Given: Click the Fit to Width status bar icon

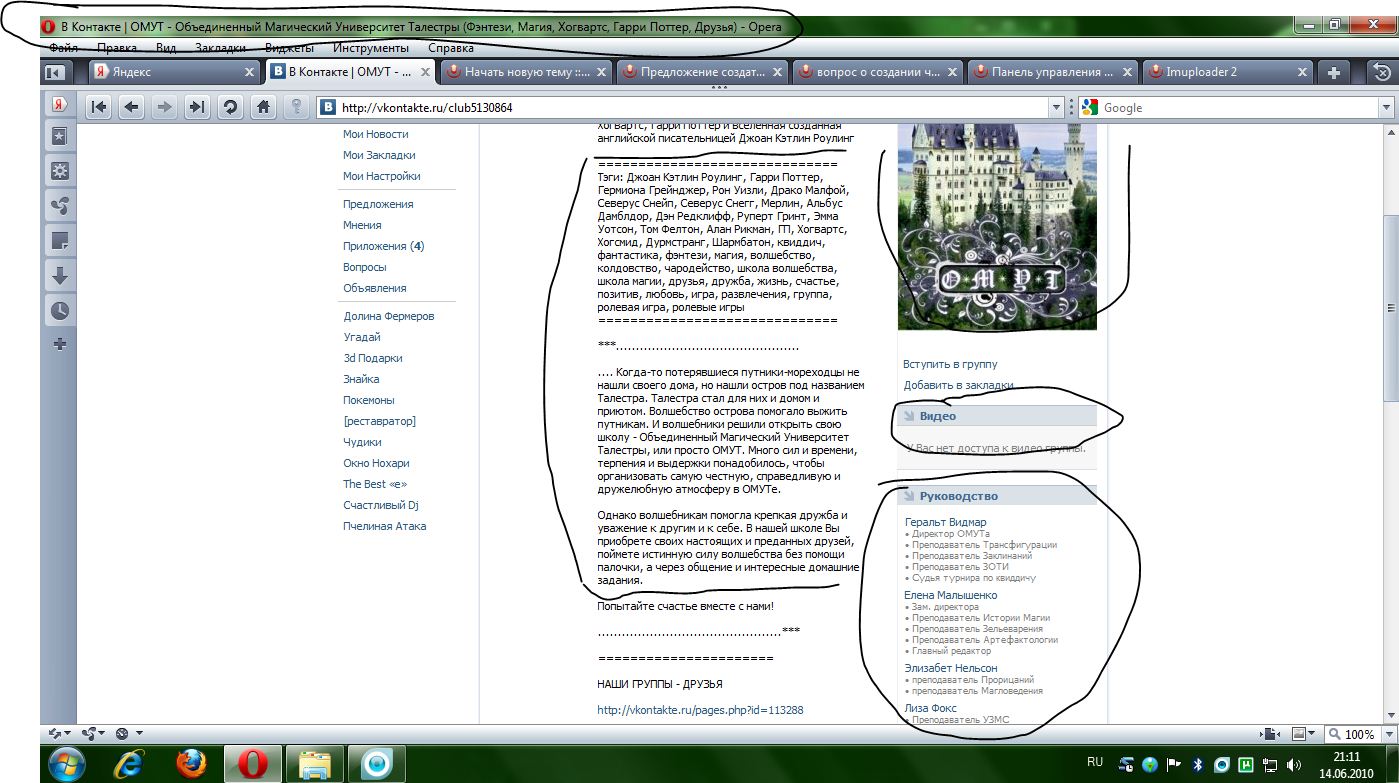Looking at the screenshot, I should pyautogui.click(x=1270, y=734).
